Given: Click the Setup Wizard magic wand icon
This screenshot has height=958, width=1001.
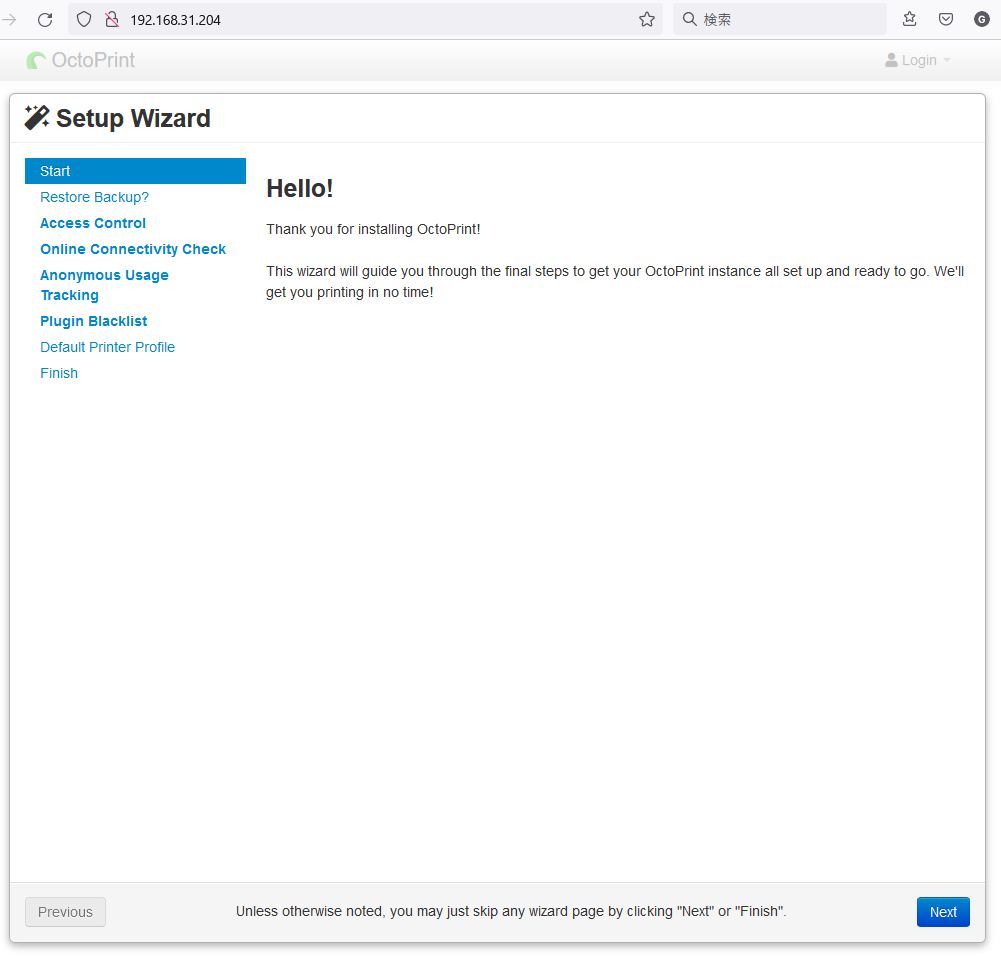Looking at the screenshot, I should click(x=37, y=117).
